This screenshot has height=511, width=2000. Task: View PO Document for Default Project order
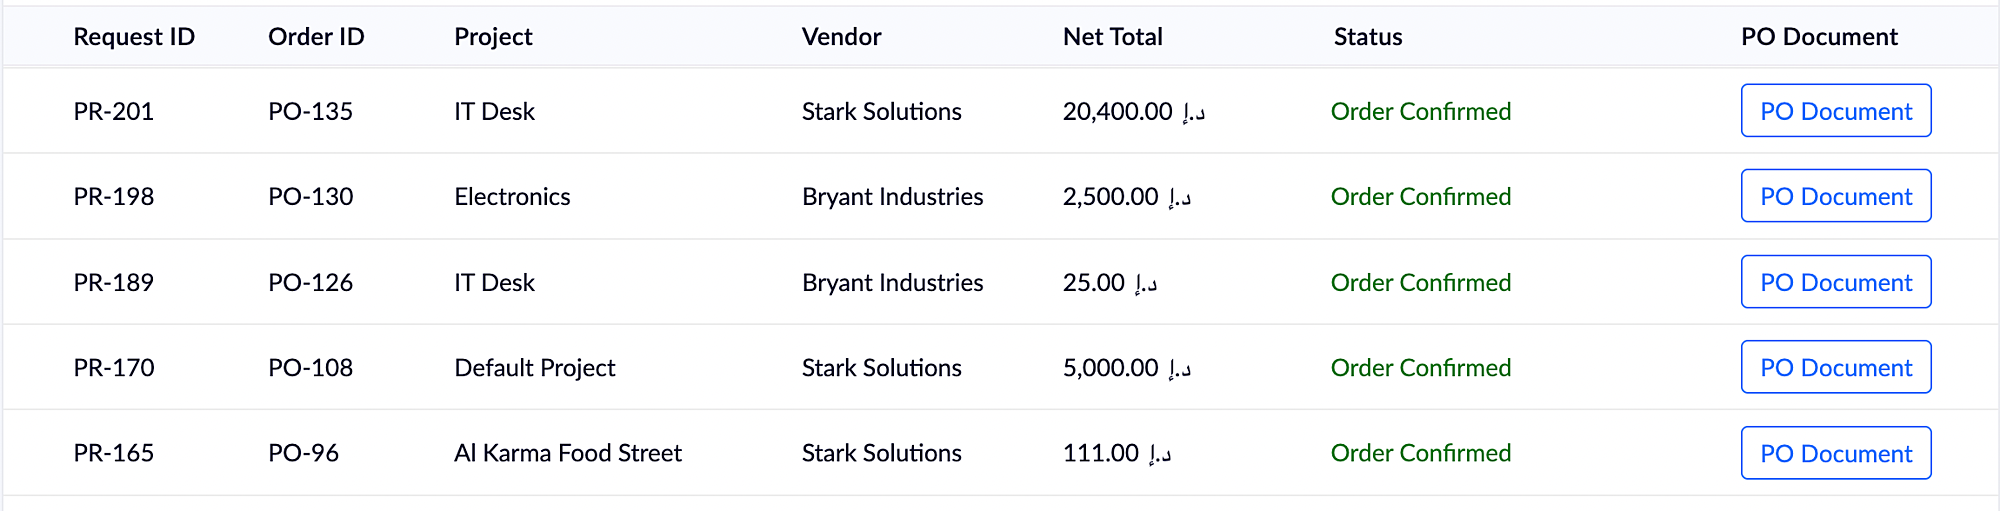pos(1835,367)
